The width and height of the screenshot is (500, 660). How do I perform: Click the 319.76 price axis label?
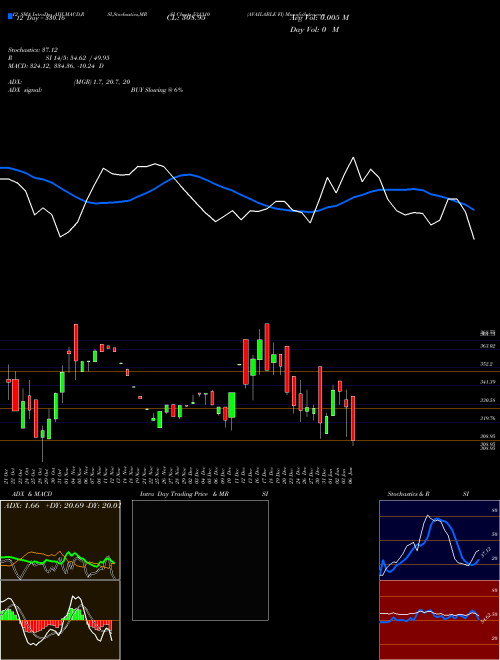click(x=487, y=418)
